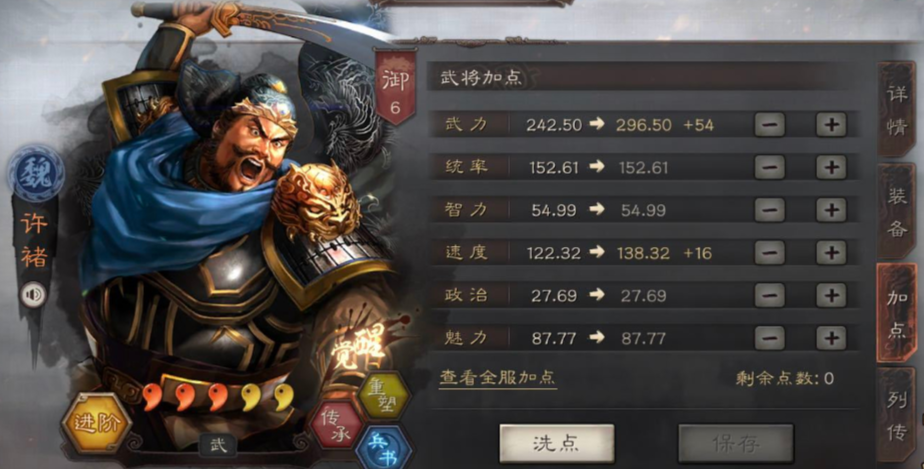Add a point to 智力
This screenshot has height=469, width=924.
point(831,210)
